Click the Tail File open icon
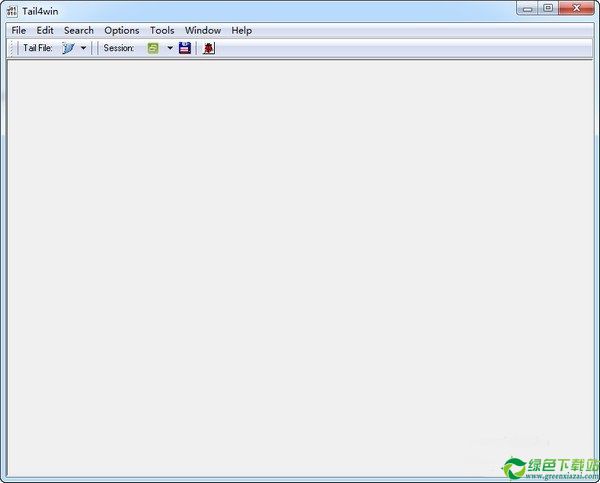This screenshot has width=600, height=483. point(68,48)
